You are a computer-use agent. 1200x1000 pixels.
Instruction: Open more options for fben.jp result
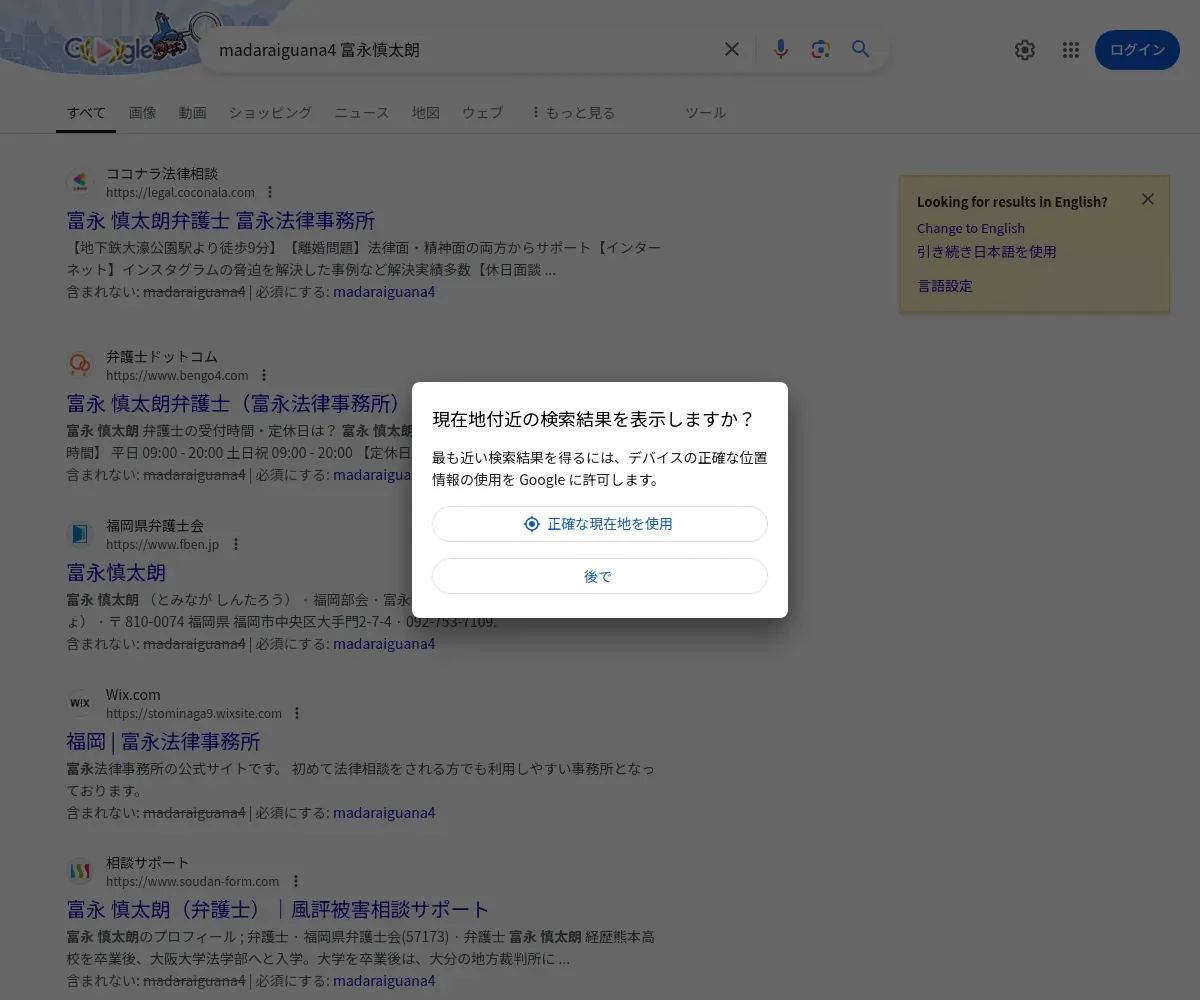235,544
